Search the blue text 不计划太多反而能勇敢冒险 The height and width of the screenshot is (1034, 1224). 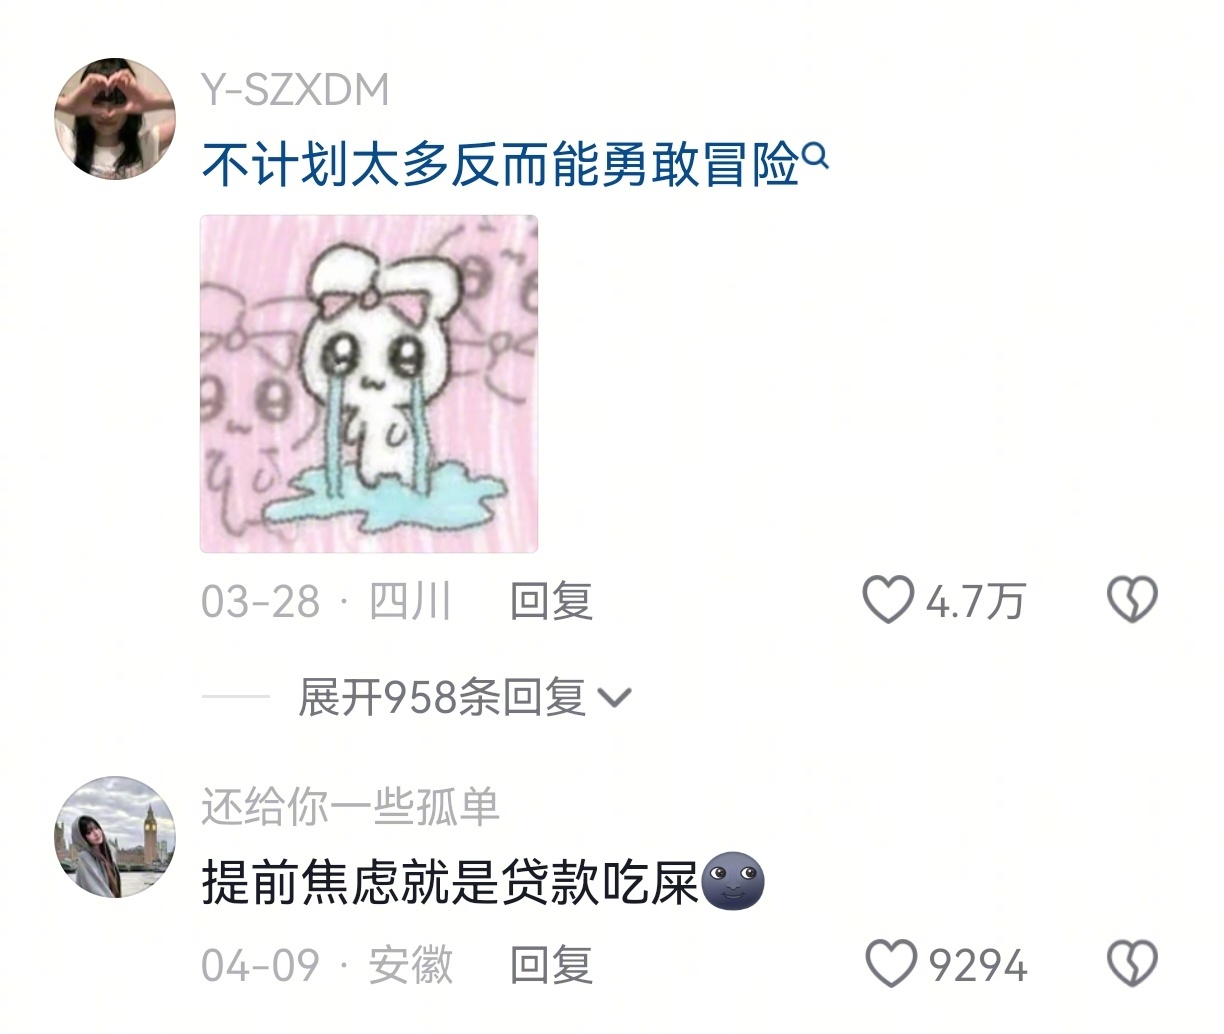point(501,164)
